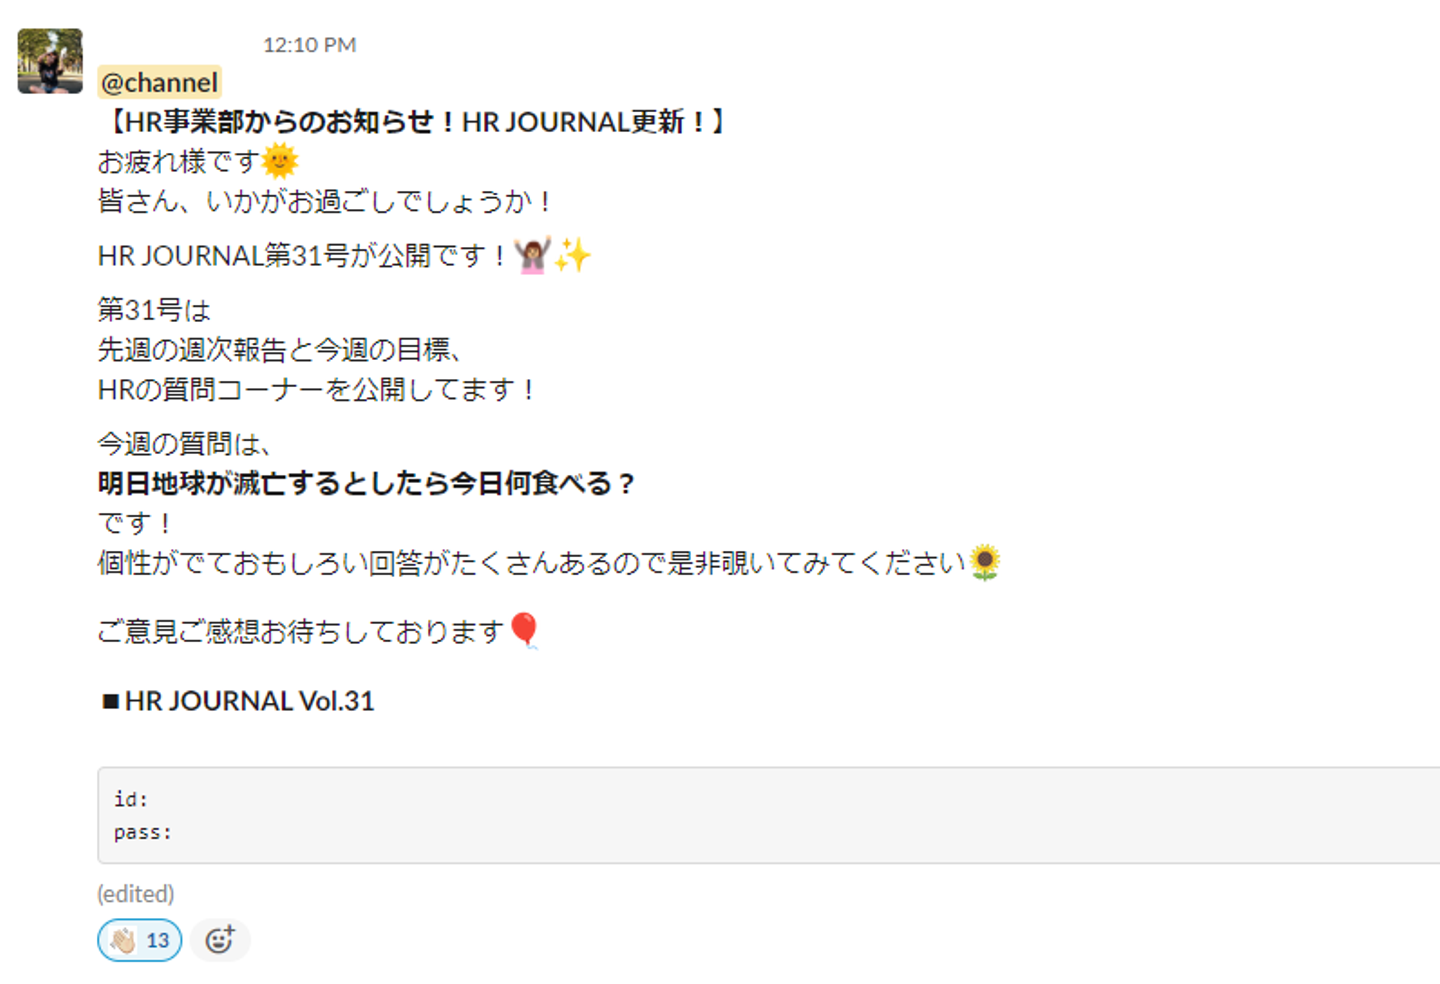Click the woman raising hands emoji
The height and width of the screenshot is (984, 1440).
tap(532, 255)
